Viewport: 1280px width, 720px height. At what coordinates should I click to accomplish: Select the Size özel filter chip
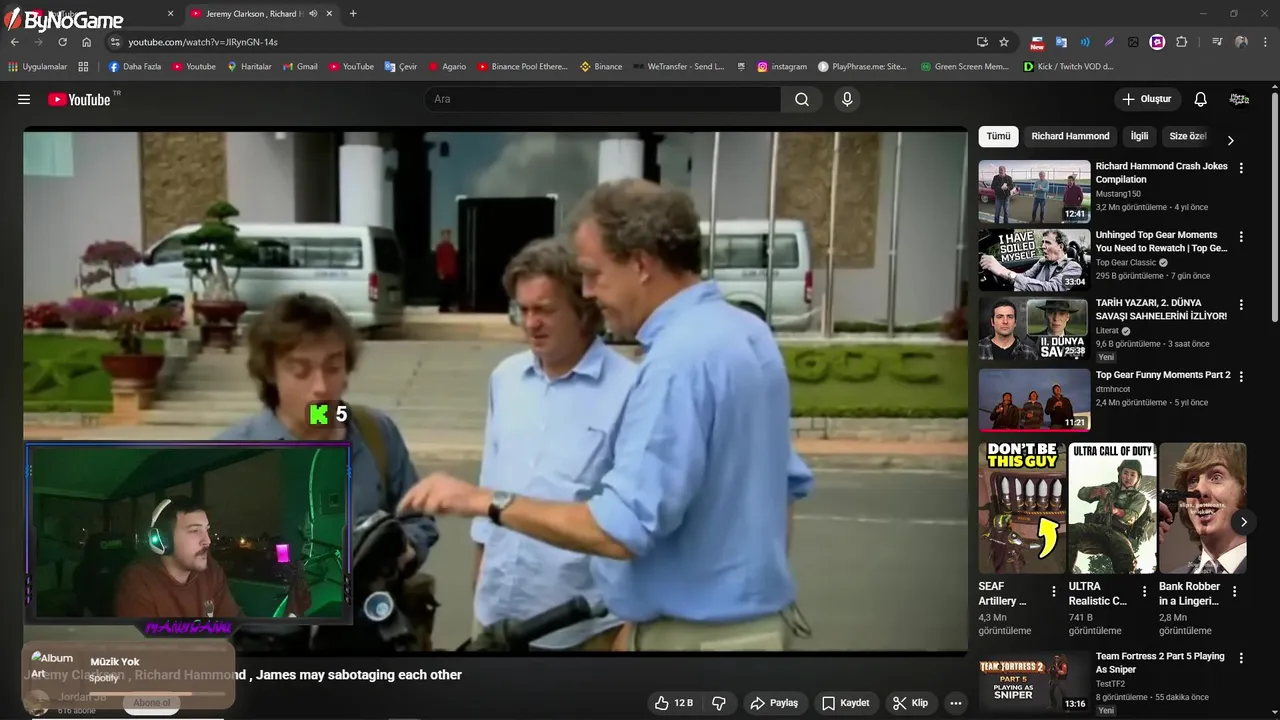[x=1188, y=136]
